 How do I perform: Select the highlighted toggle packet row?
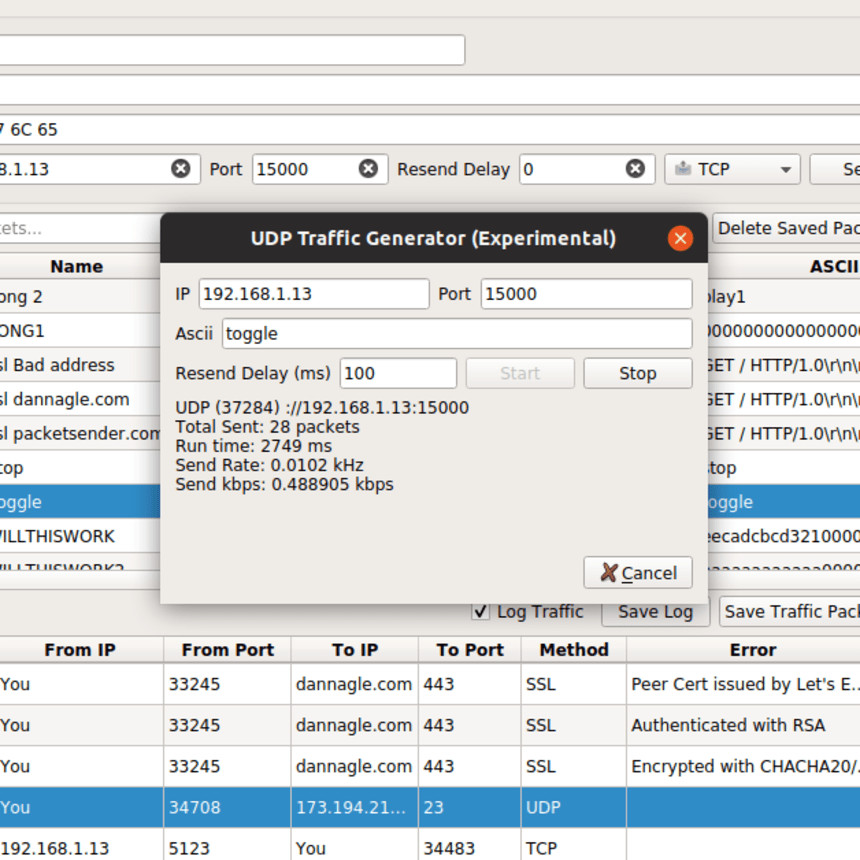tap(80, 502)
